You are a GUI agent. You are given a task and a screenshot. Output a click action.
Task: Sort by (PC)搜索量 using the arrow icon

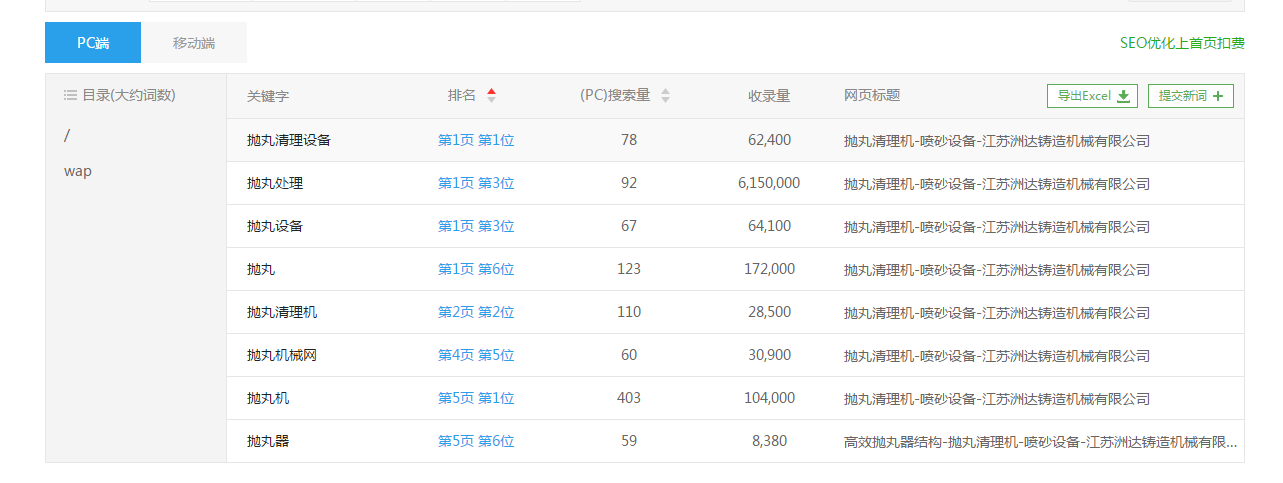point(665,96)
